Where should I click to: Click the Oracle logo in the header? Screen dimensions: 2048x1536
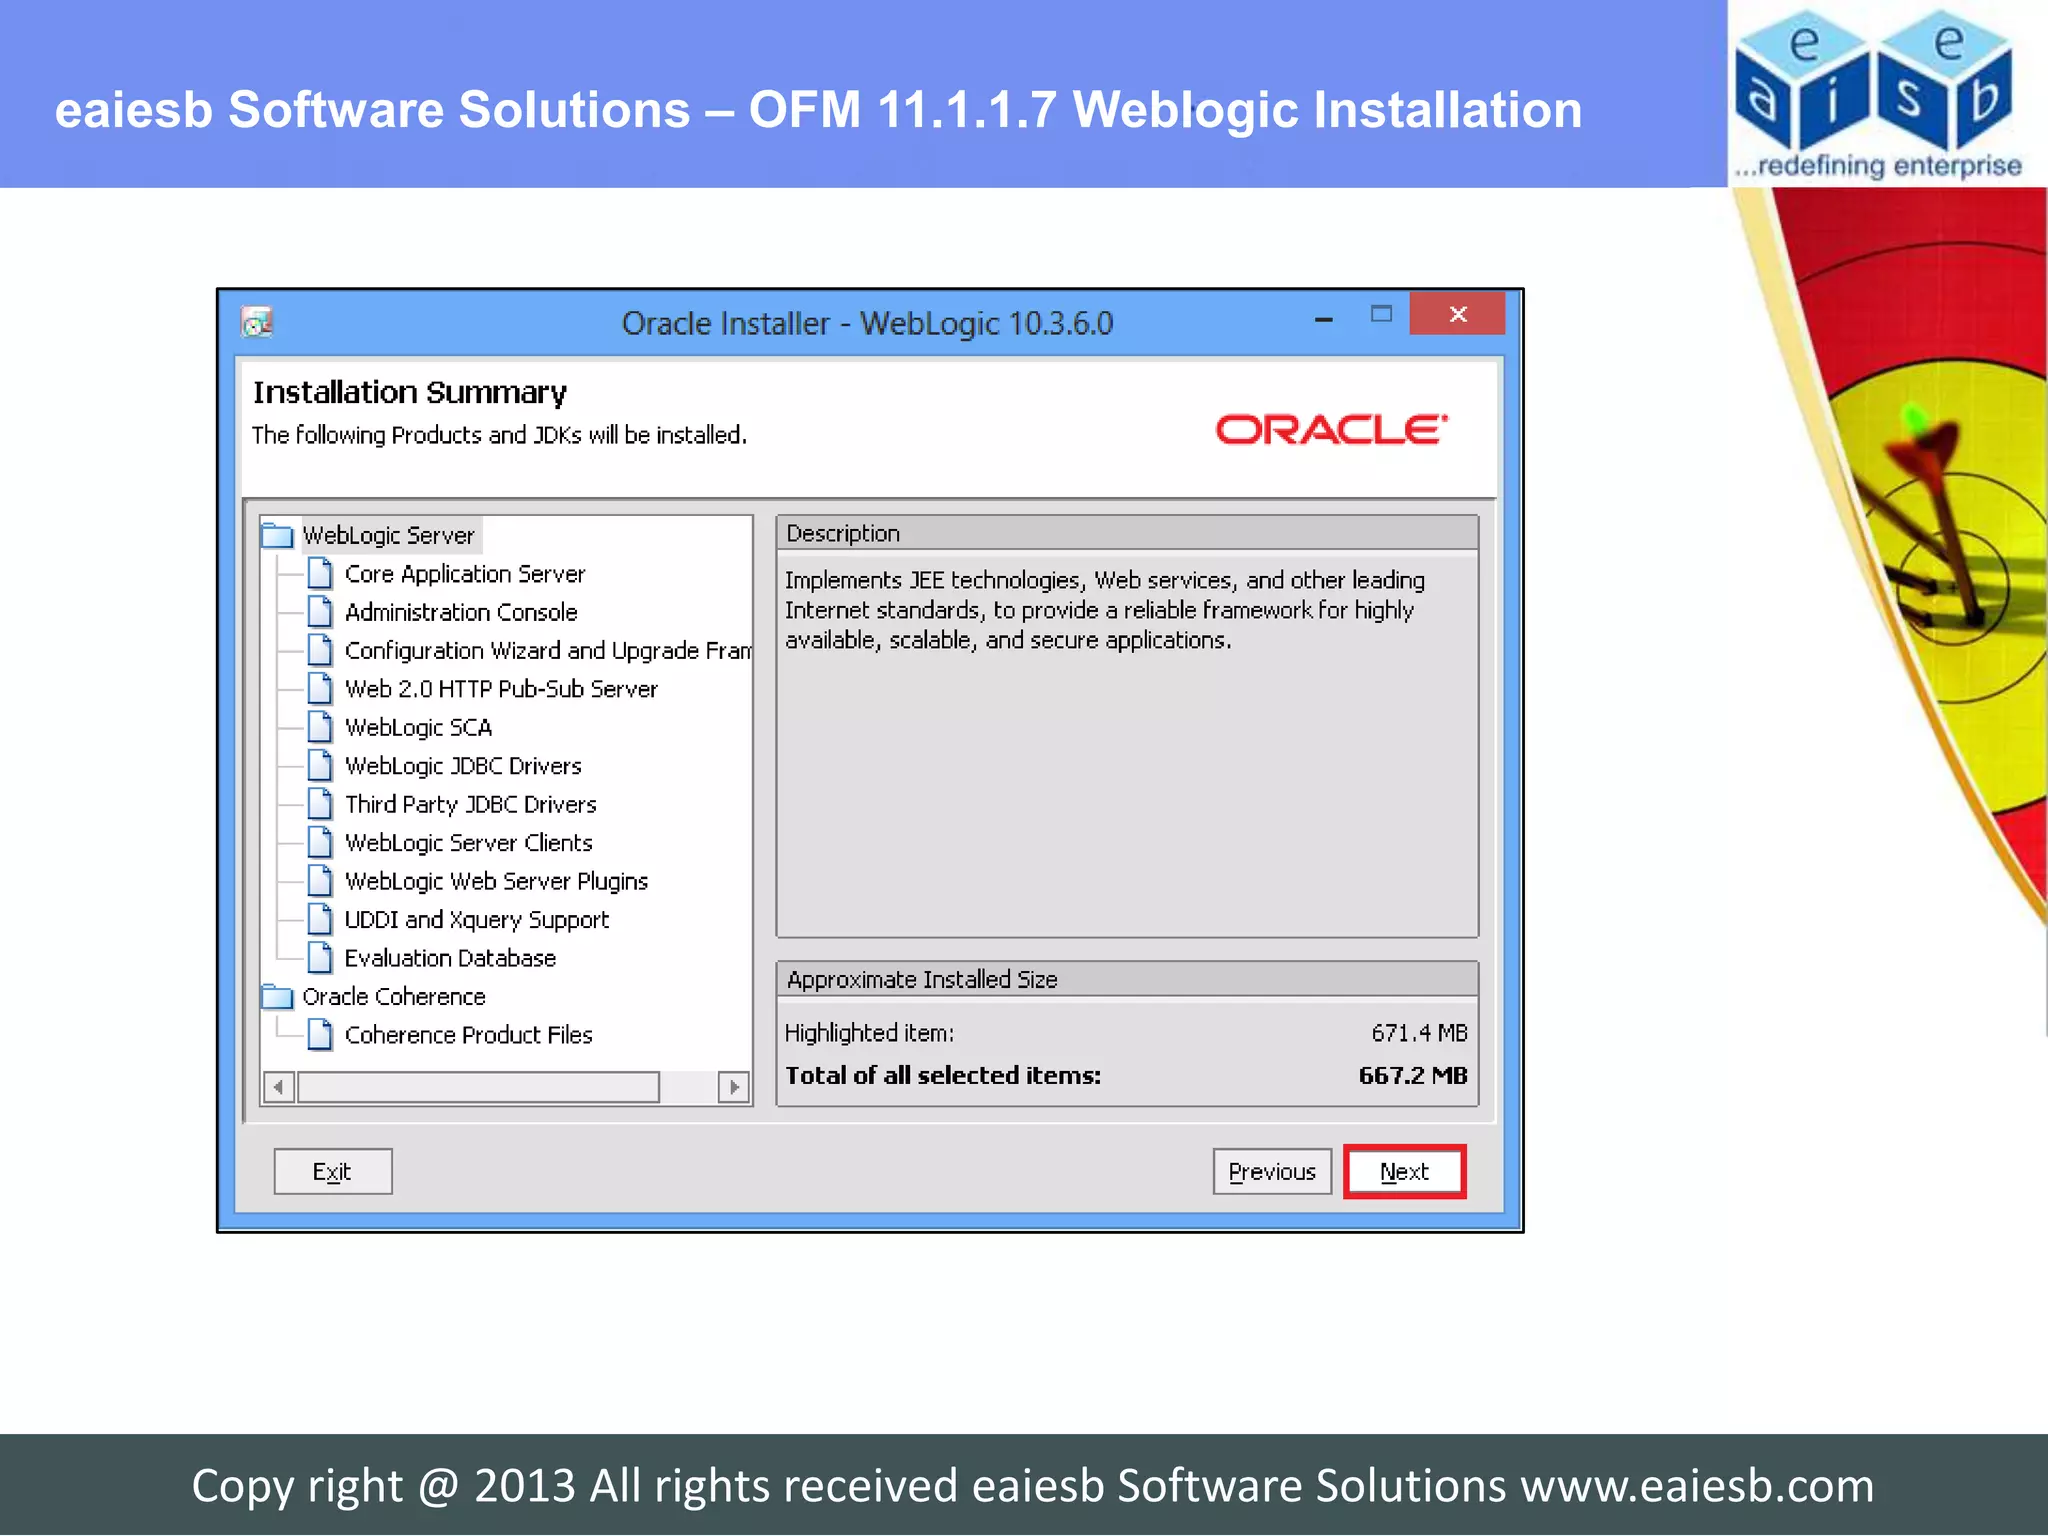(x=1331, y=430)
